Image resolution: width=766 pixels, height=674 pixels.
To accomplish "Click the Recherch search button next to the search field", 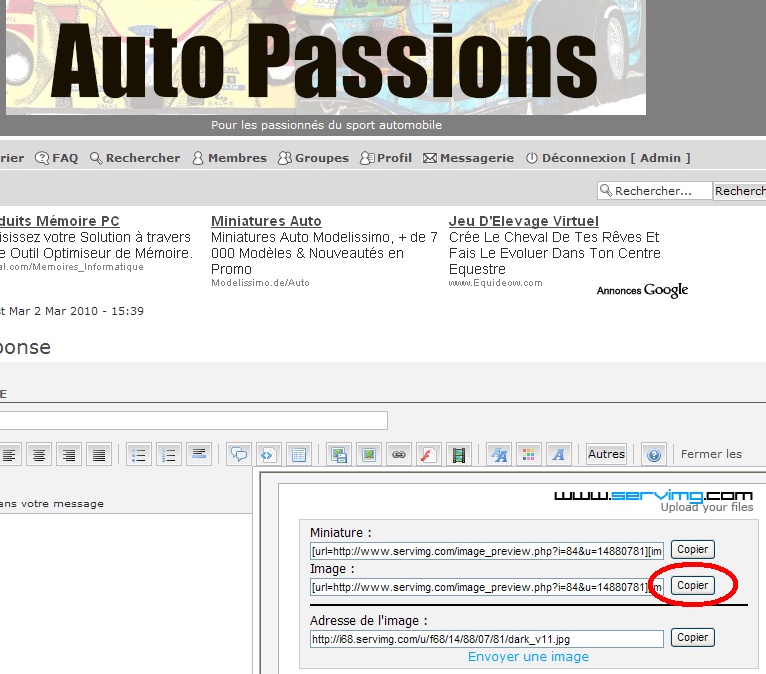I will [740, 190].
